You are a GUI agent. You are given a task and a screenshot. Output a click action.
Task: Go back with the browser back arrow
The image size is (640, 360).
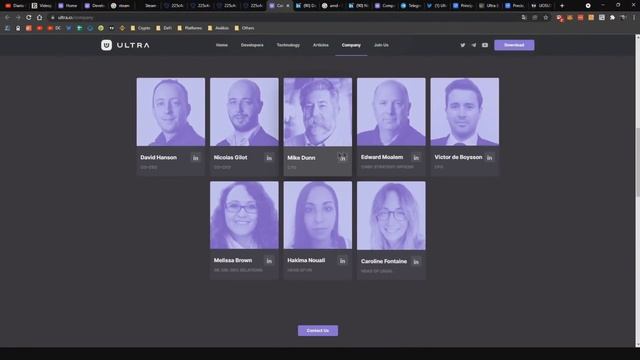7,18
